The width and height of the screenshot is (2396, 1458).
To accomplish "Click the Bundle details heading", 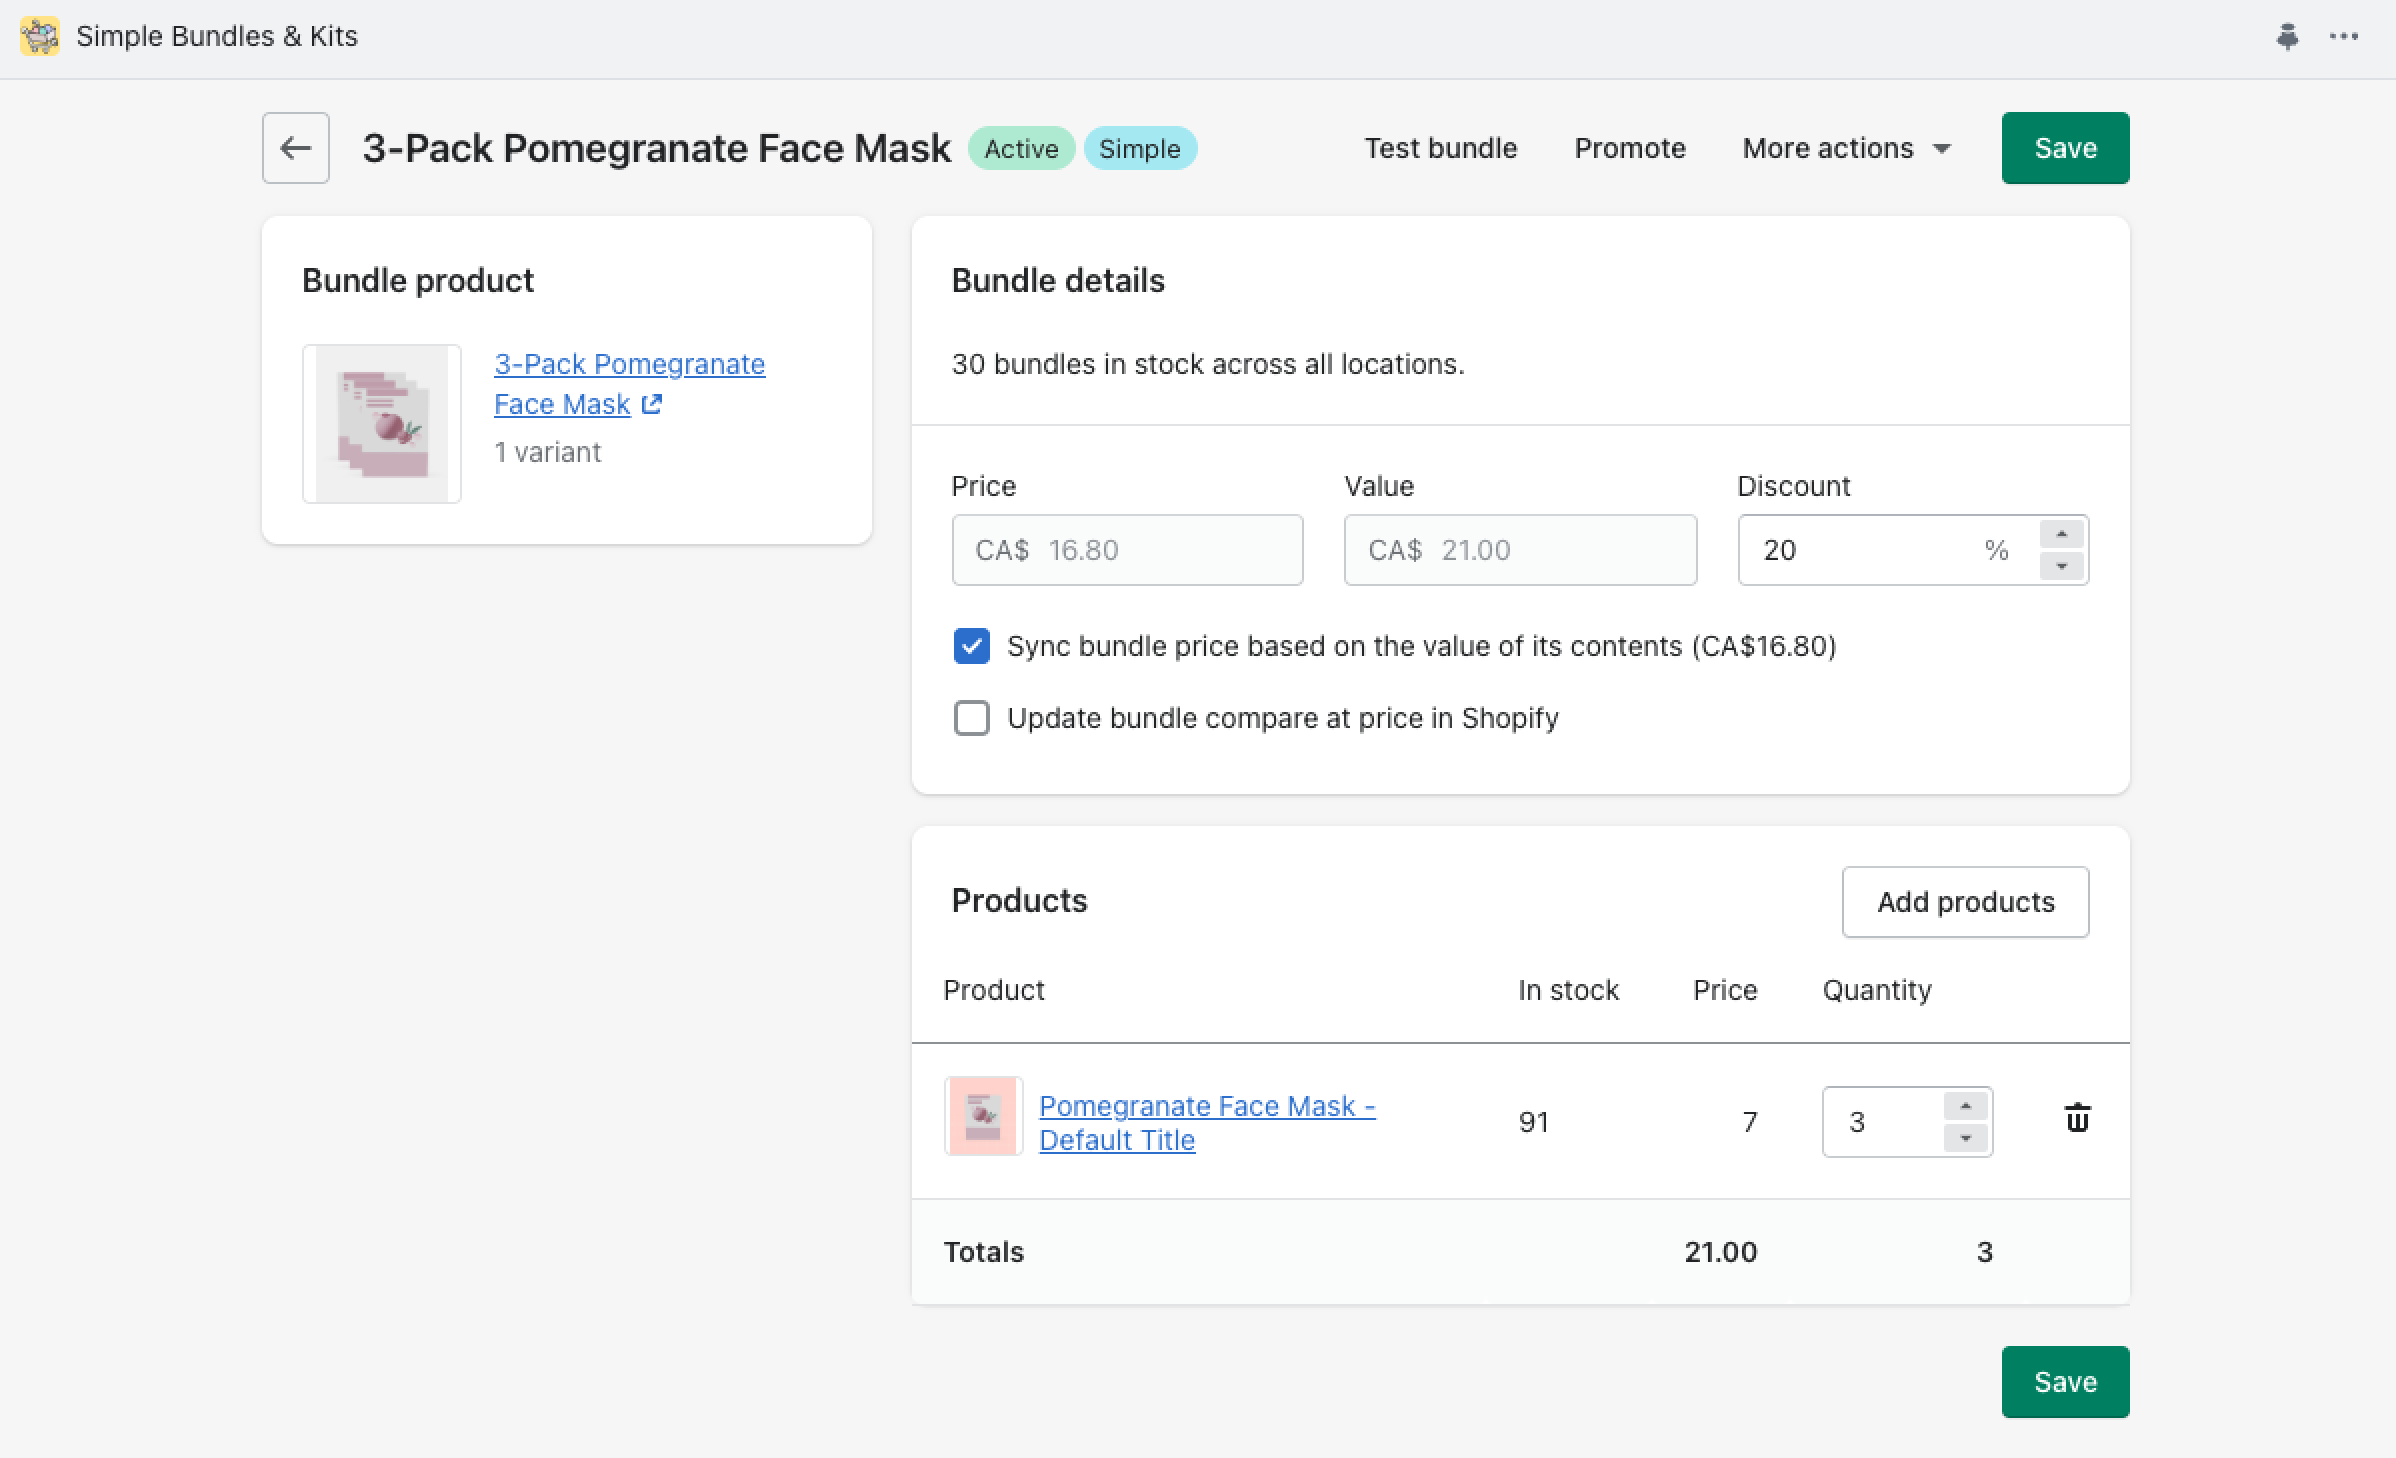I will [x=1058, y=281].
